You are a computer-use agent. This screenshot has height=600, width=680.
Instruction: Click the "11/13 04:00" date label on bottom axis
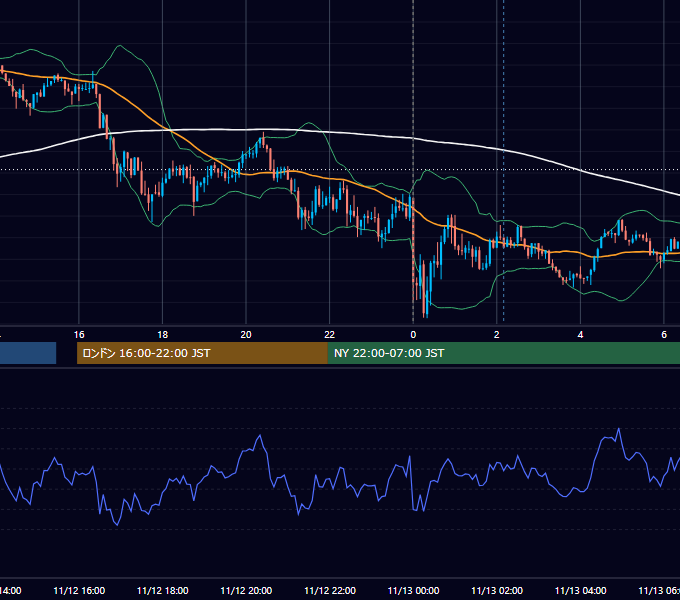click(581, 590)
